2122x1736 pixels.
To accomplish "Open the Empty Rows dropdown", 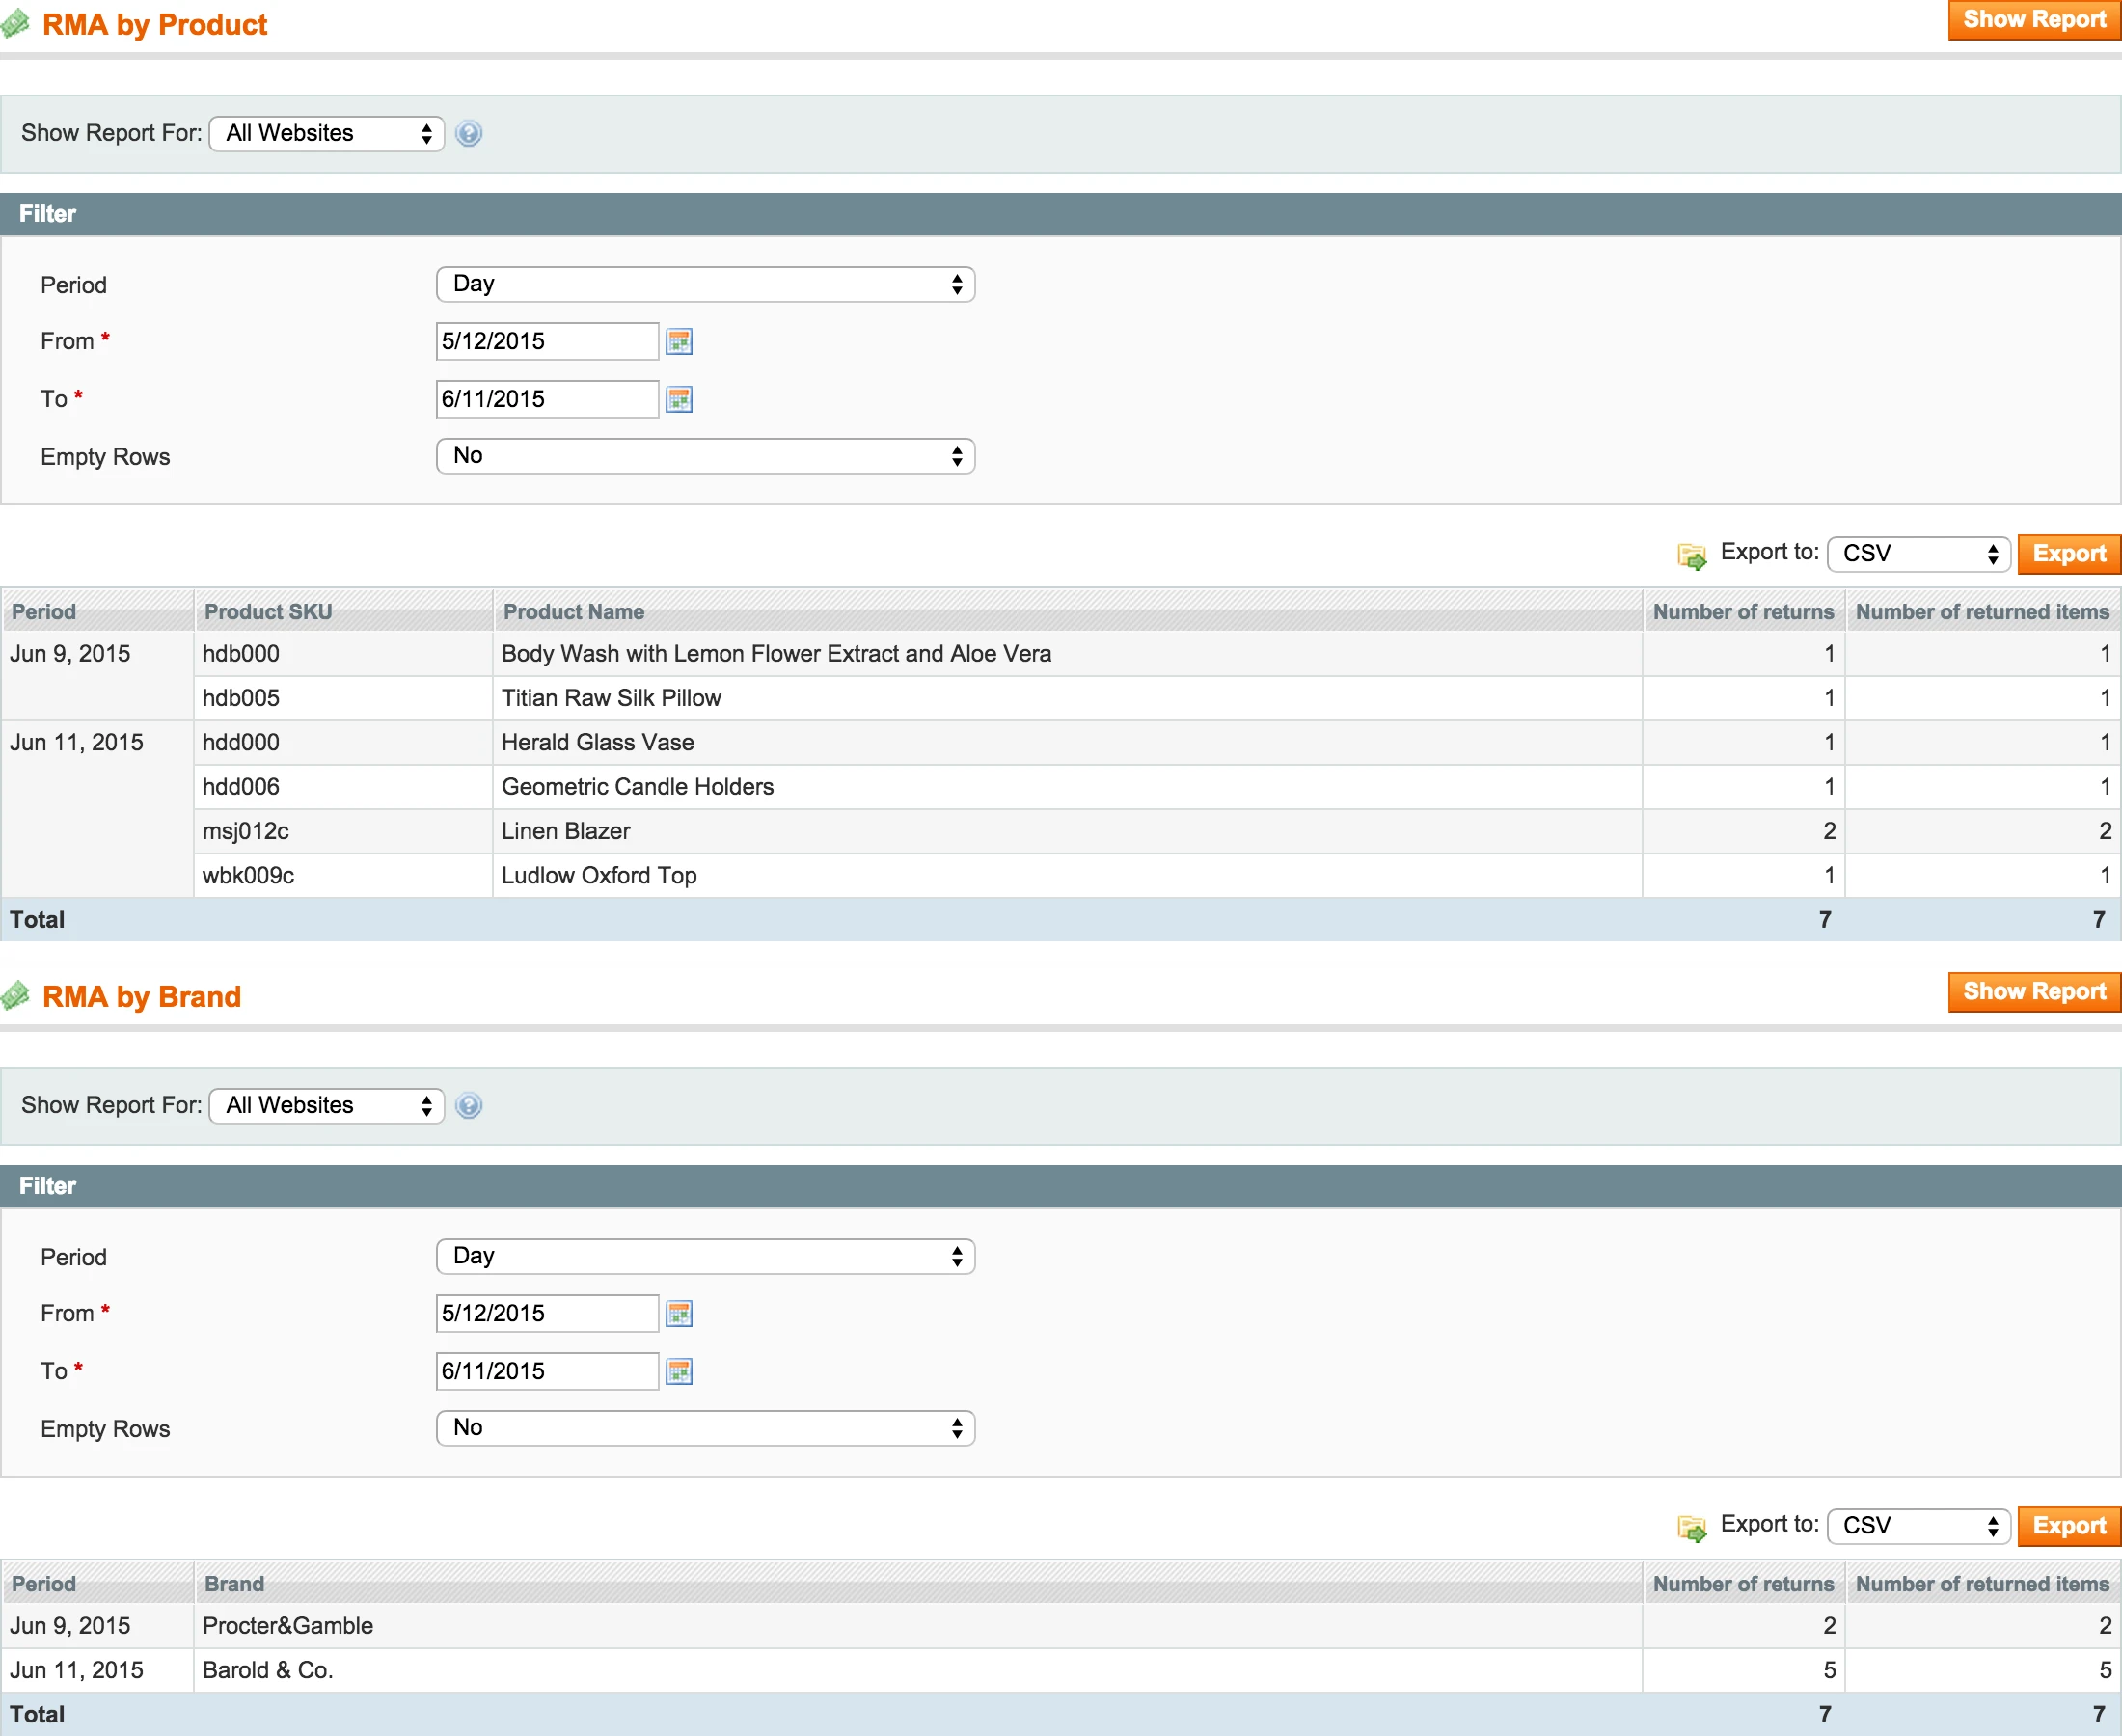I will pos(705,456).
